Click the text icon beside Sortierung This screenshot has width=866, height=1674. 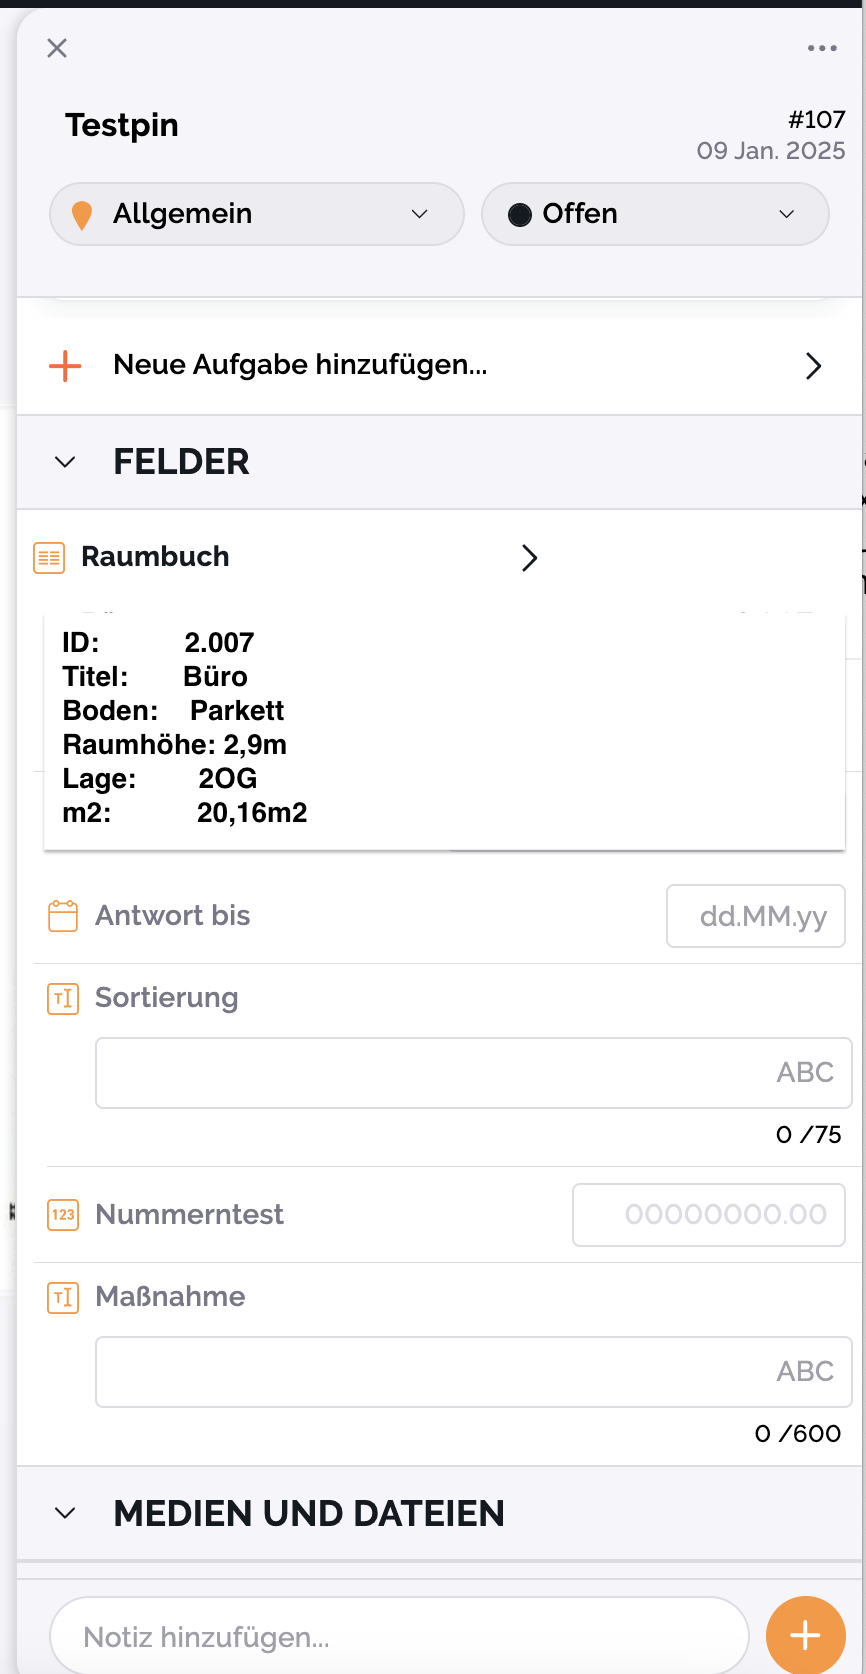[63, 998]
